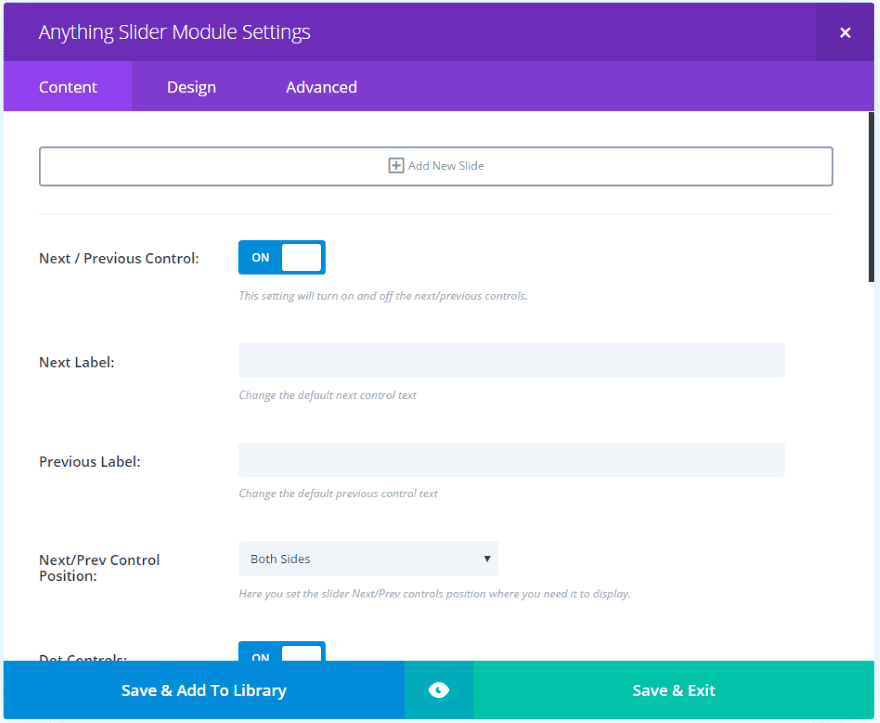Click the Both Sides dropdown arrow

(x=487, y=559)
